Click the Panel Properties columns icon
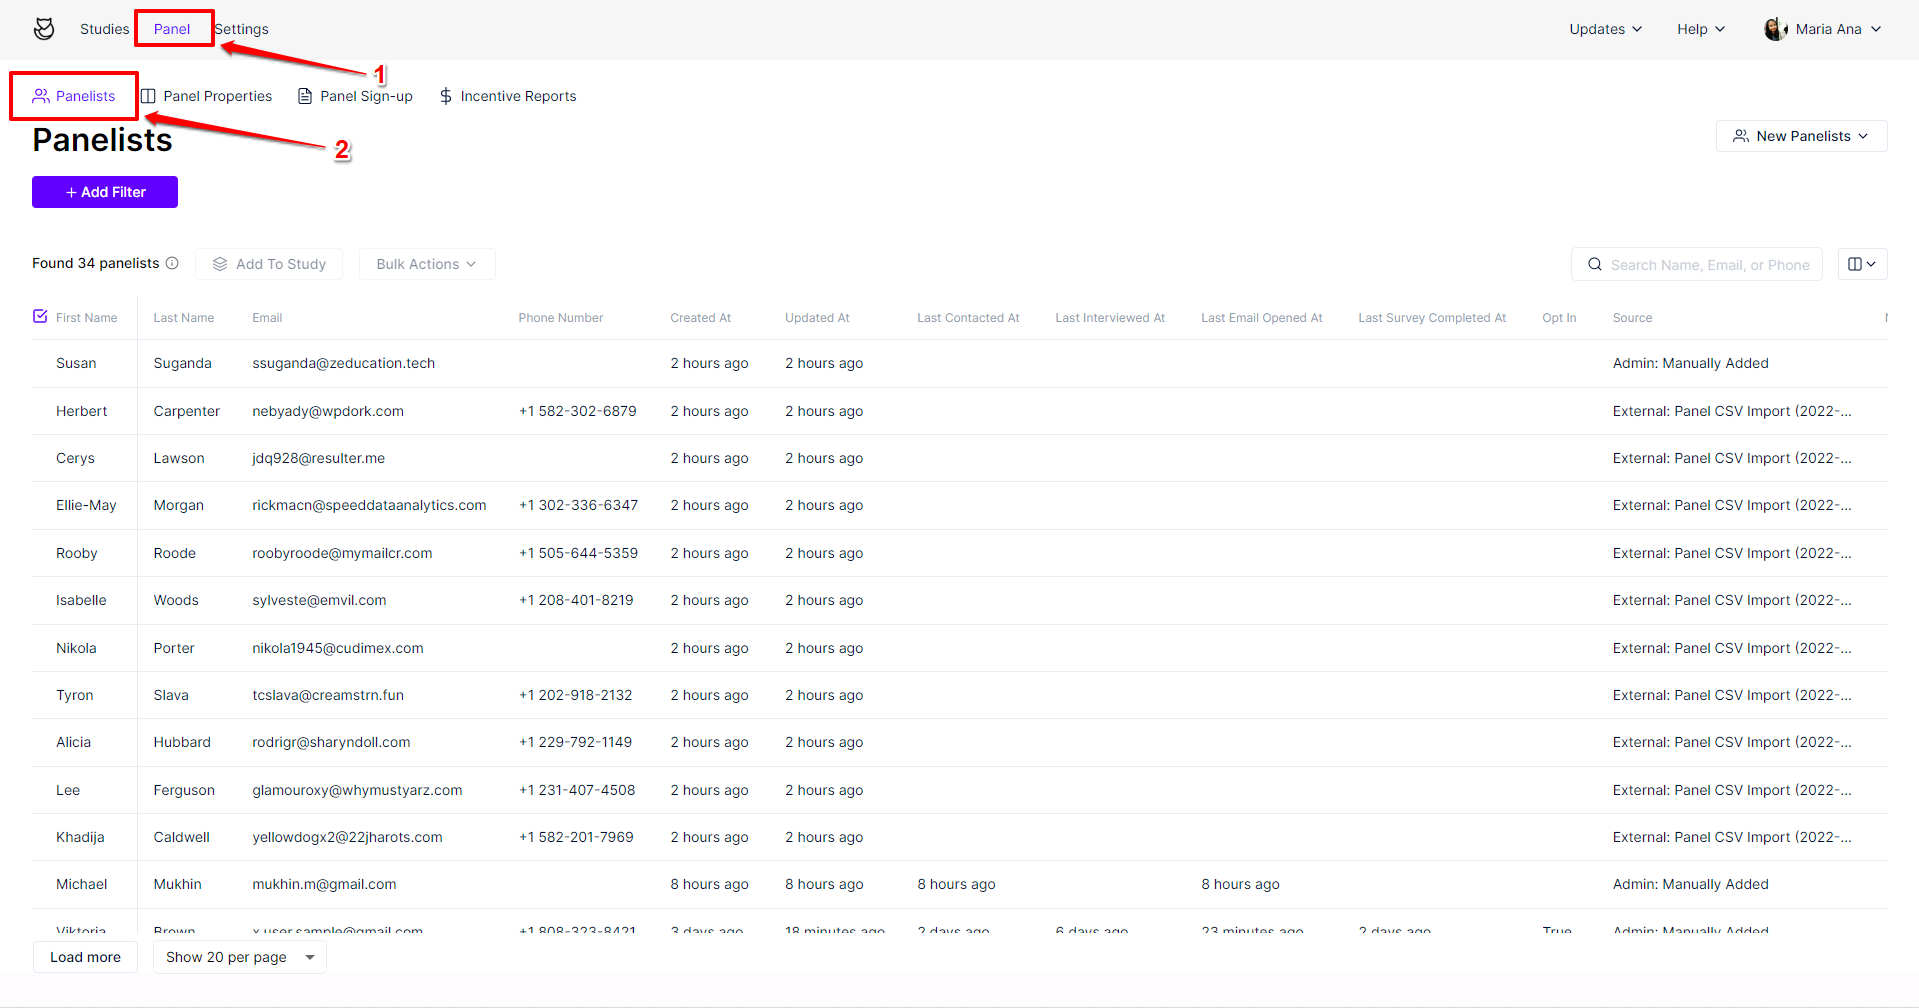 click(148, 96)
